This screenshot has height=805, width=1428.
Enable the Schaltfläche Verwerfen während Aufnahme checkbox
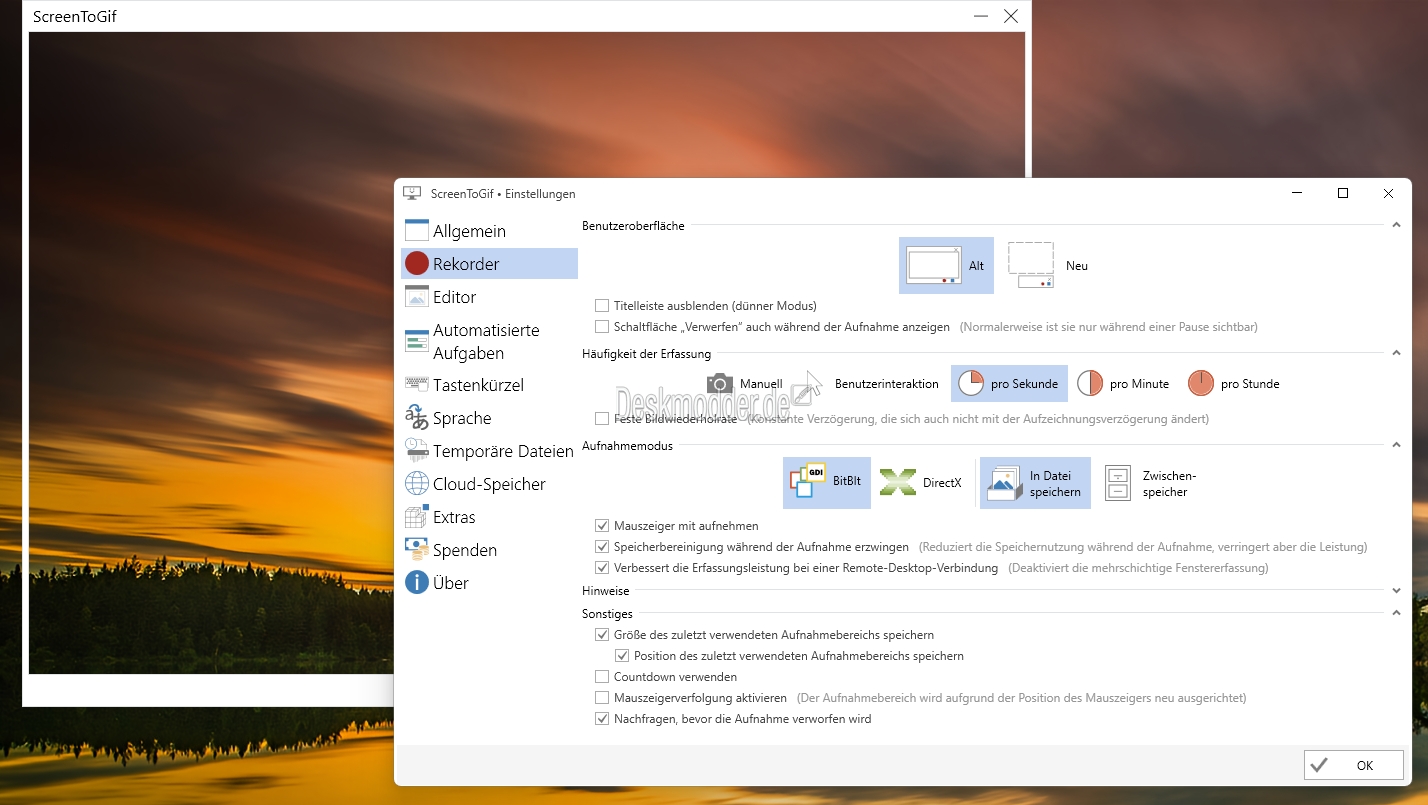click(602, 327)
